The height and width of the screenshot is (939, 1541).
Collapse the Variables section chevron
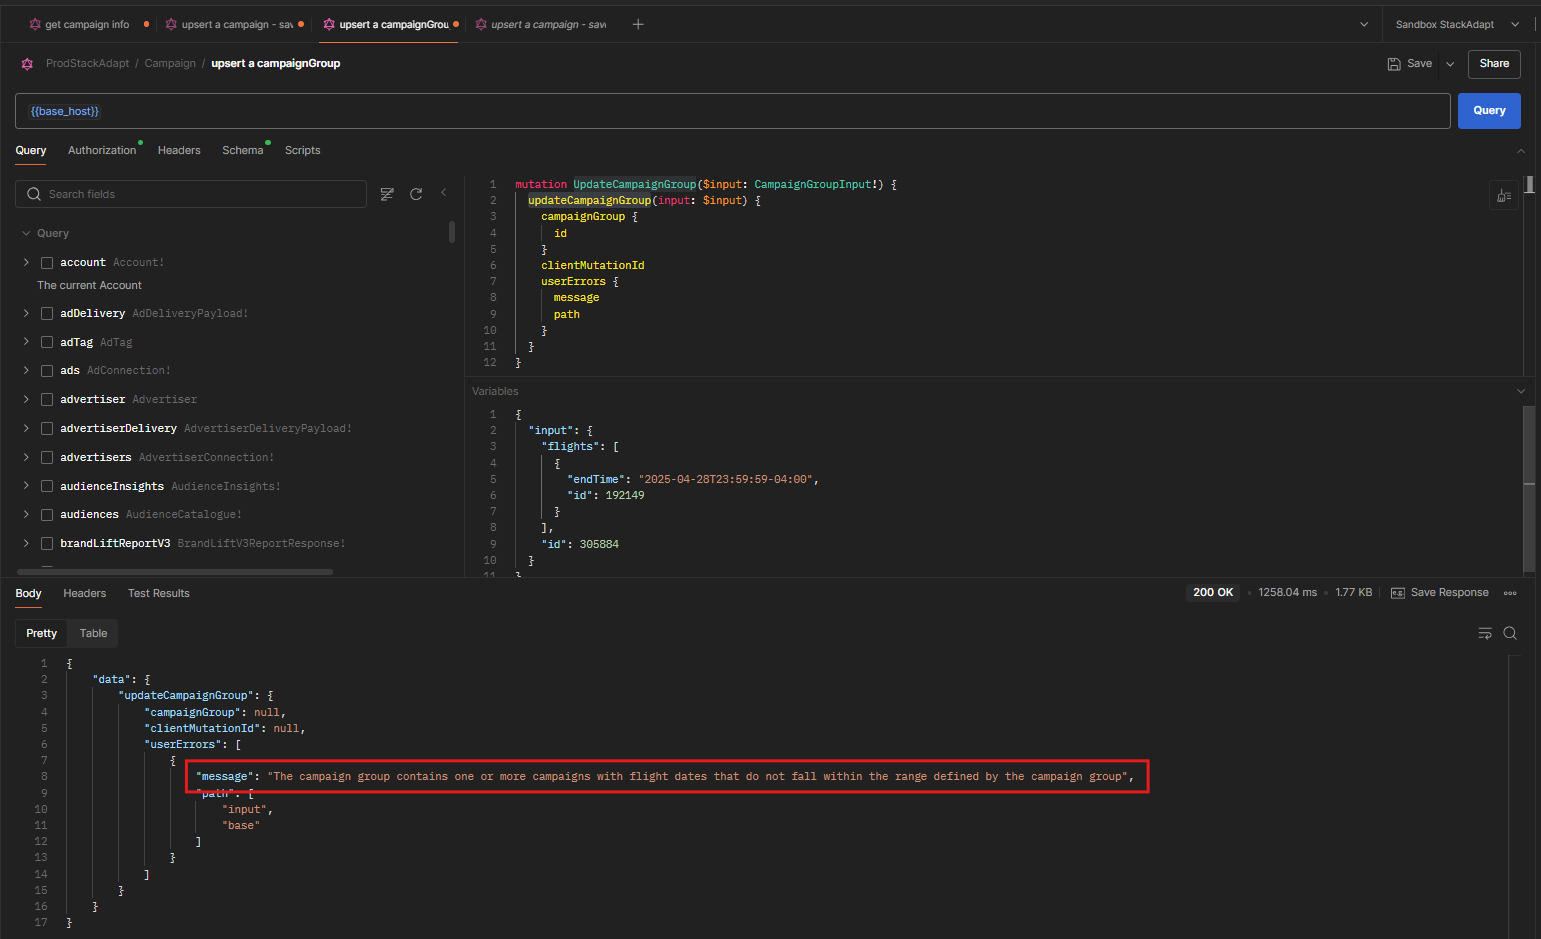[x=1521, y=391]
